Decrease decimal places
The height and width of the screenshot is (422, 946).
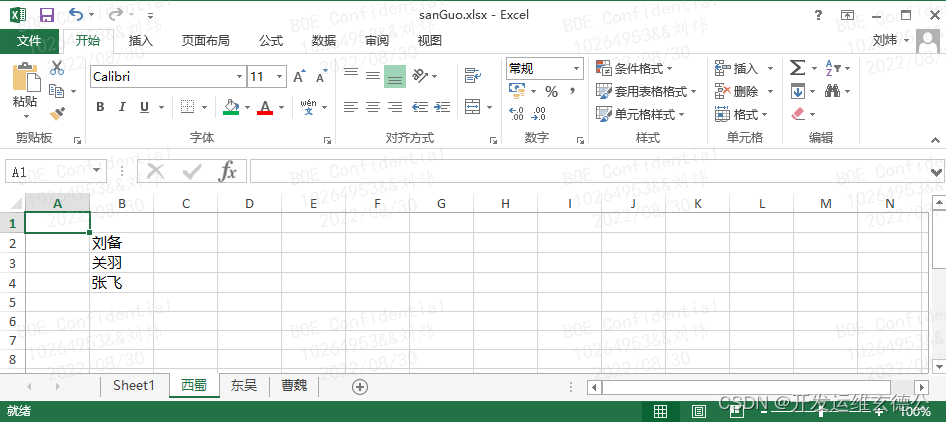click(539, 113)
